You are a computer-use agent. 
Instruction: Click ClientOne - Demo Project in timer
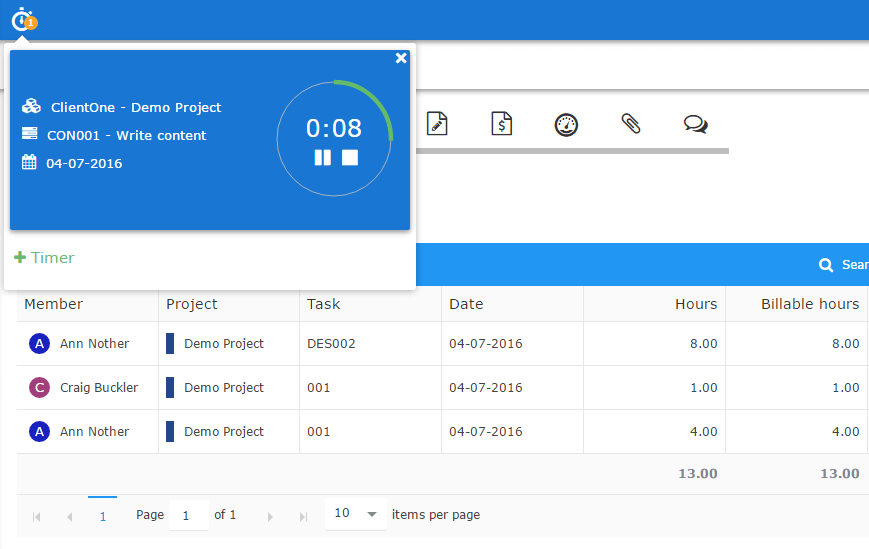tap(136, 107)
